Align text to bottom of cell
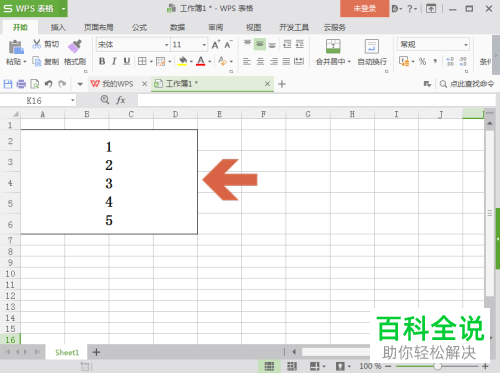 tap(272, 44)
